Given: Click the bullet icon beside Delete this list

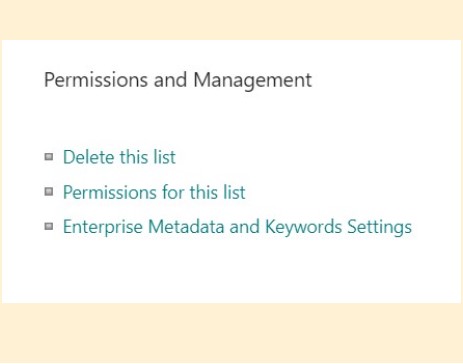Looking at the screenshot, I should click(x=49, y=157).
